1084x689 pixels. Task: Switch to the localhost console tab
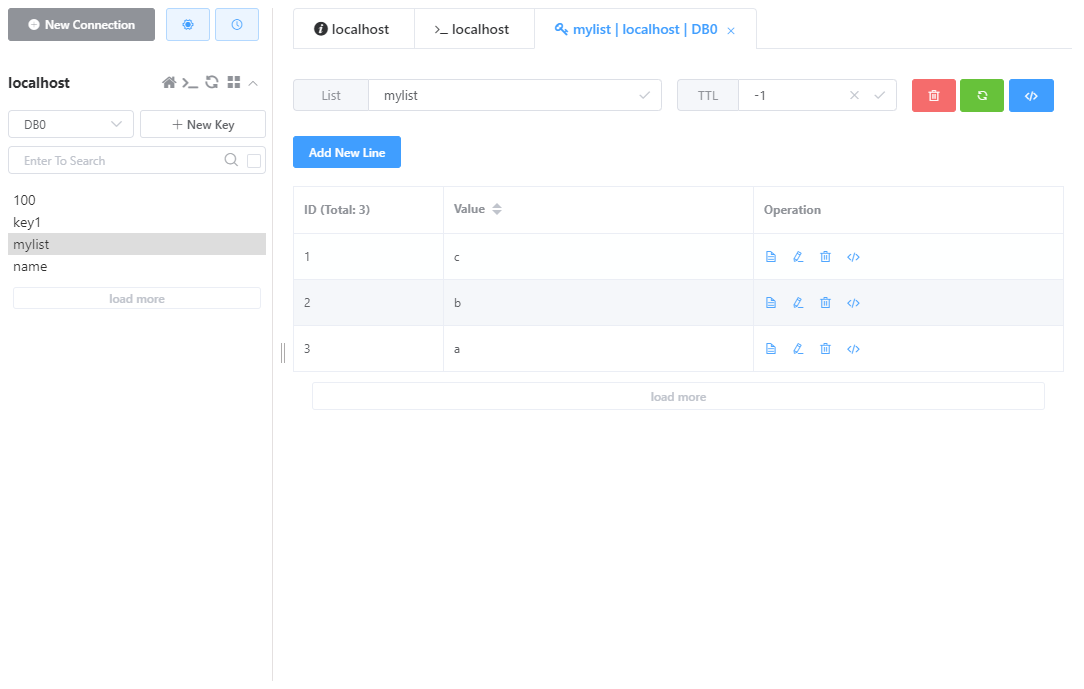click(474, 29)
